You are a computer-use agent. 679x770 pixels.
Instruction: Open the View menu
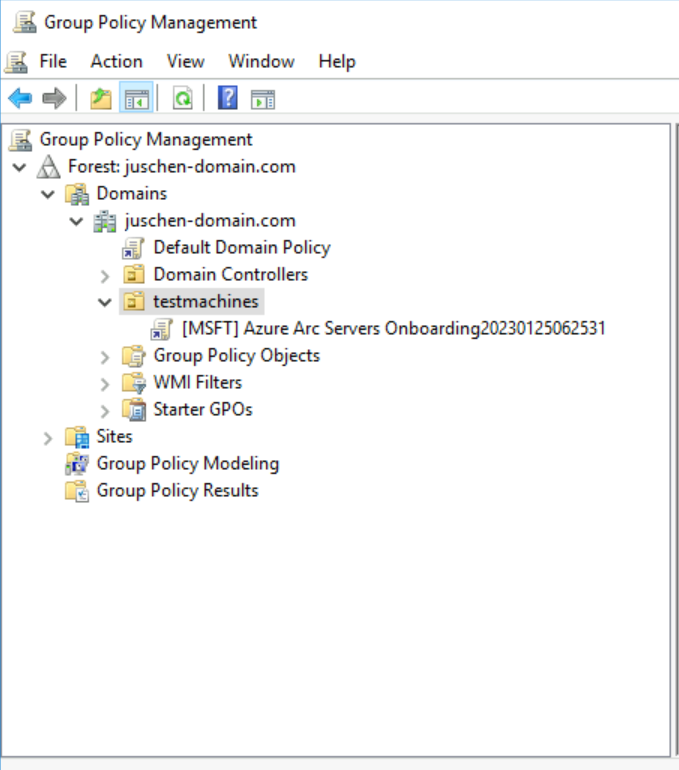pyautogui.click(x=186, y=61)
